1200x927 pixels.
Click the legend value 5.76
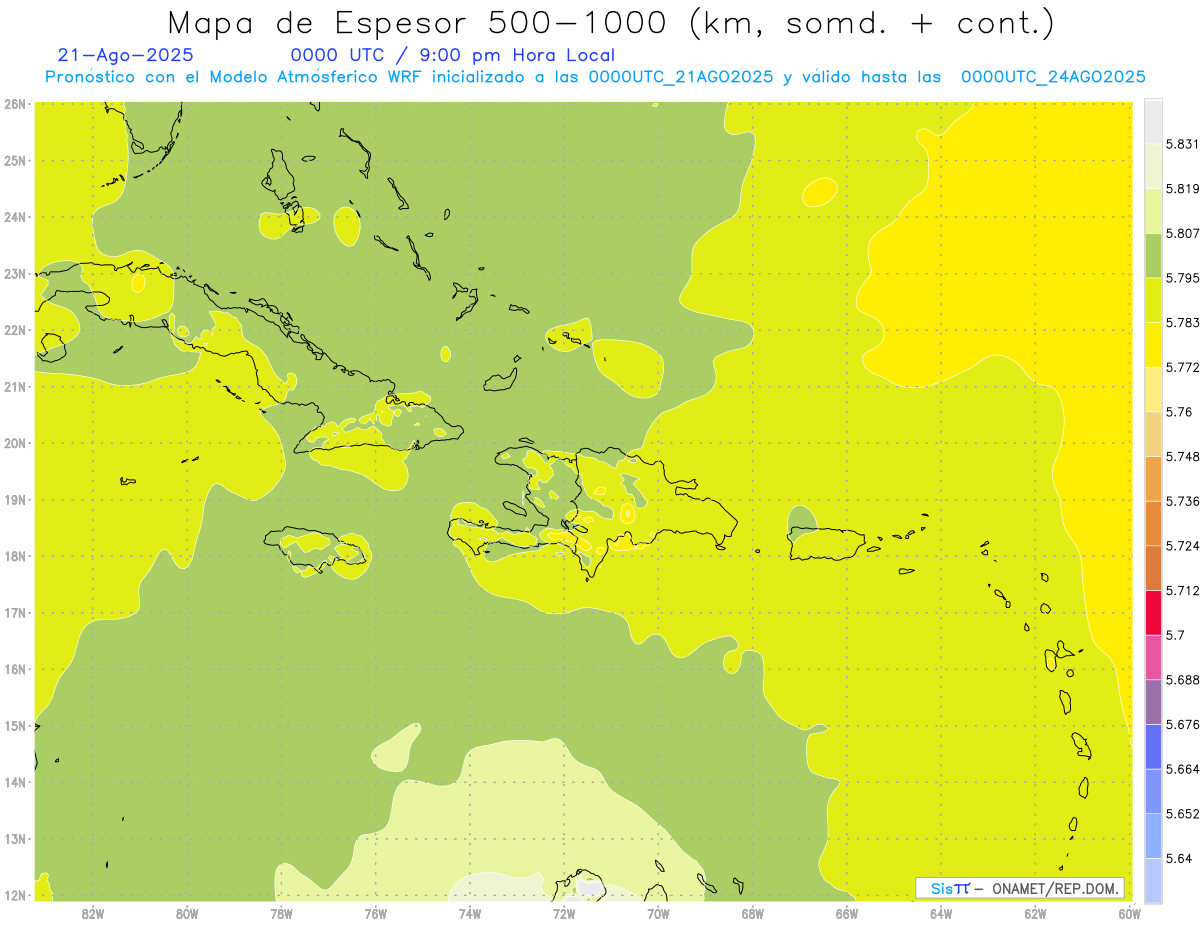pyautogui.click(x=1179, y=411)
